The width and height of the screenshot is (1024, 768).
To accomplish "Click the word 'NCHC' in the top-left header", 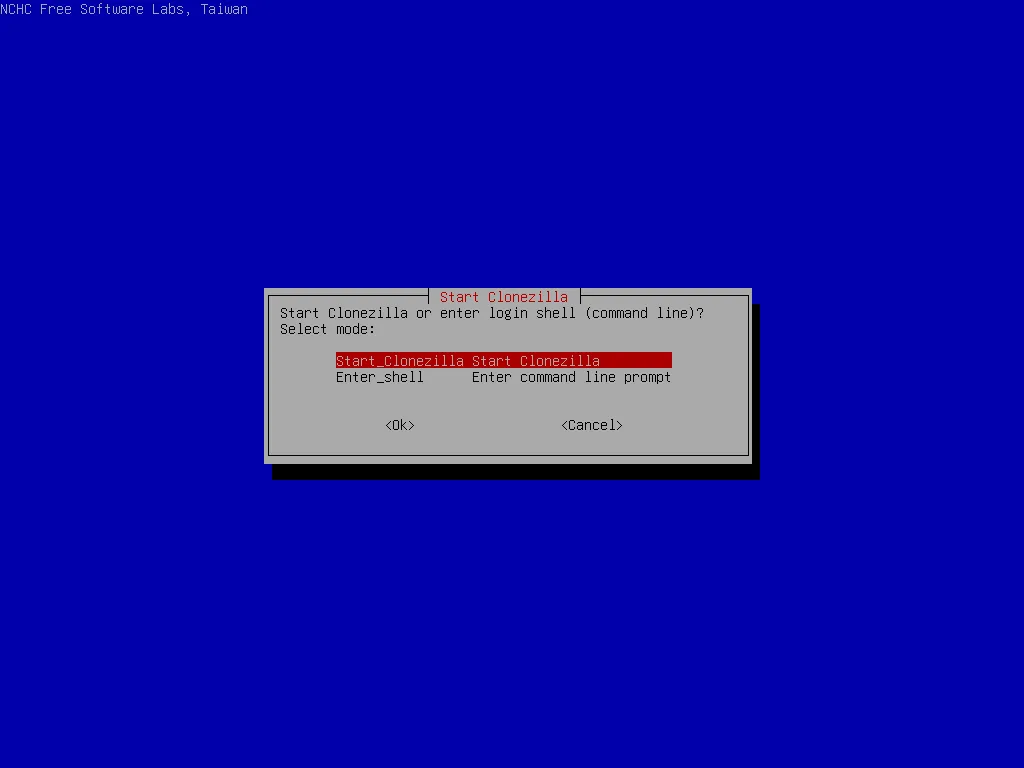I will 16,9.
